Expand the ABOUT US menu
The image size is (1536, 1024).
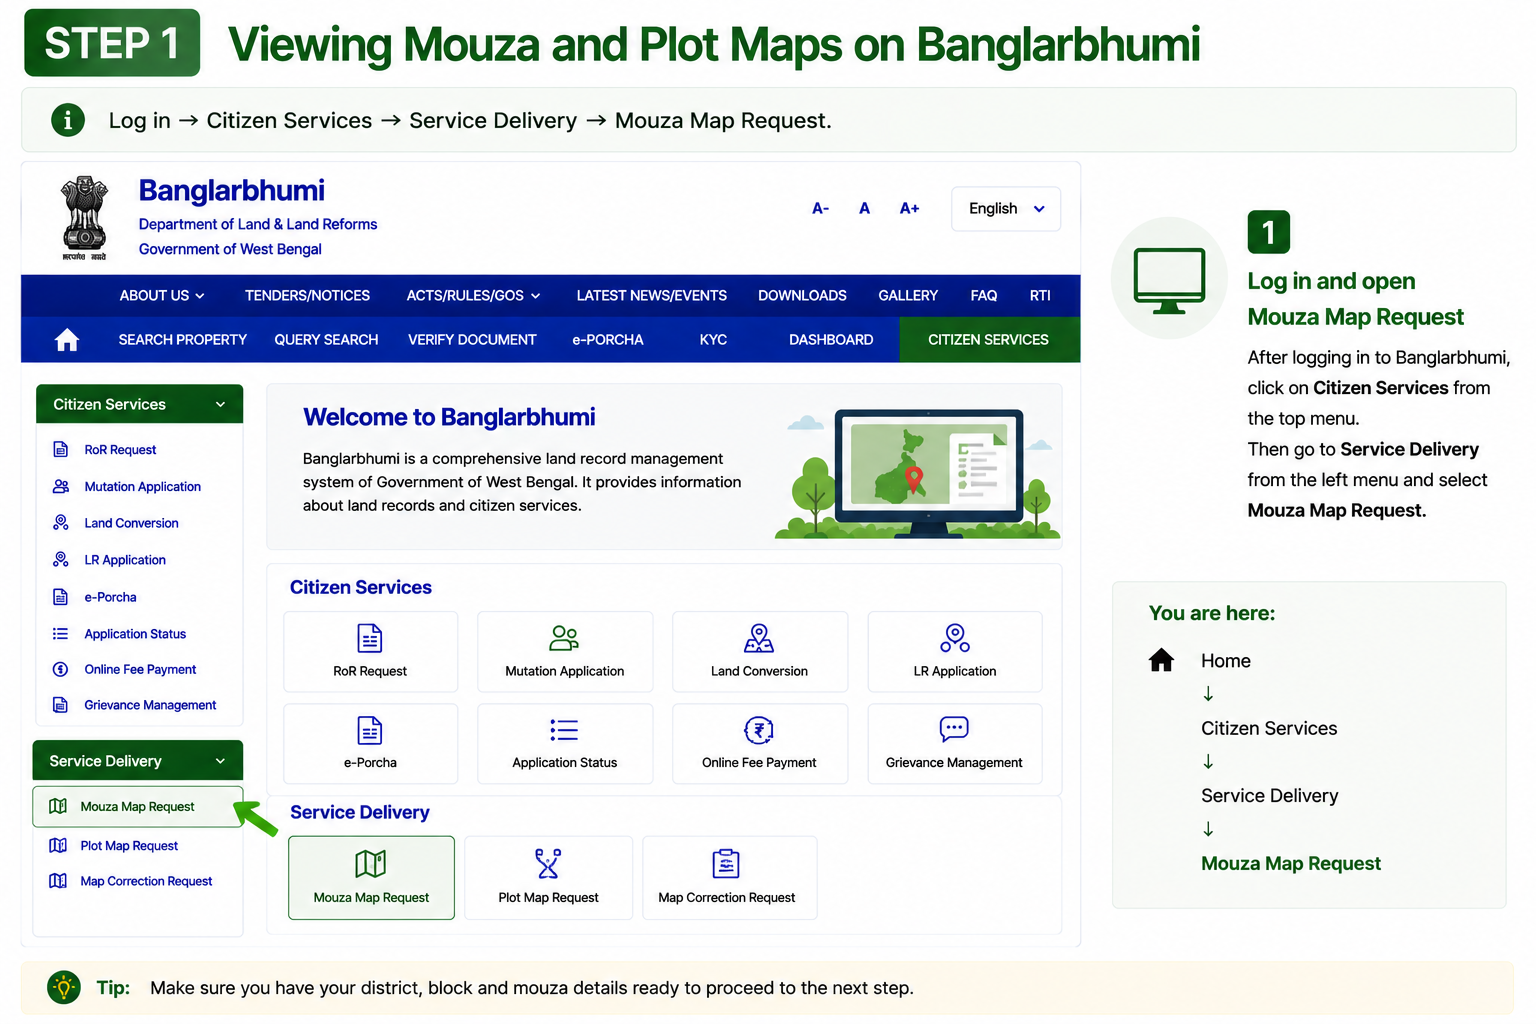[162, 296]
